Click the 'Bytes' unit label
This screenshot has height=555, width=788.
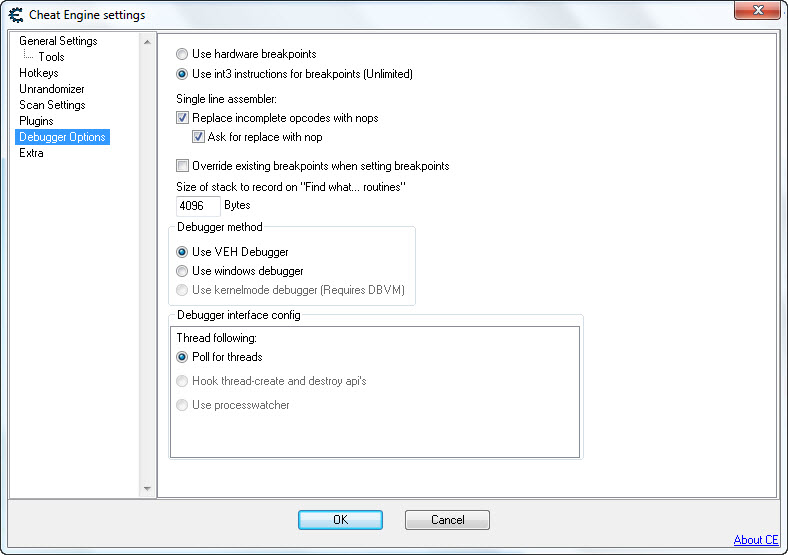pos(237,205)
